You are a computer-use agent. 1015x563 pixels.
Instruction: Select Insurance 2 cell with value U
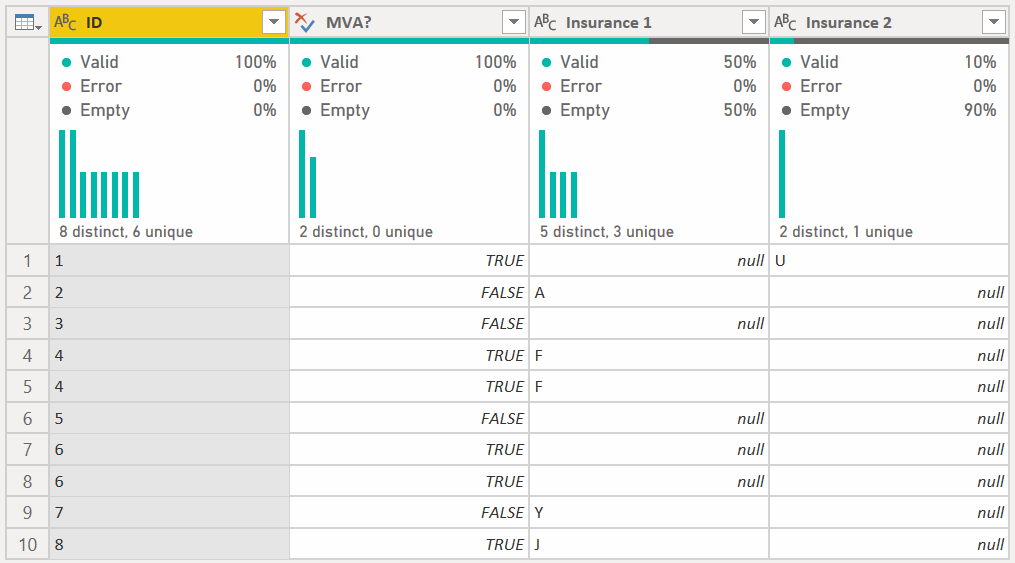(x=889, y=261)
